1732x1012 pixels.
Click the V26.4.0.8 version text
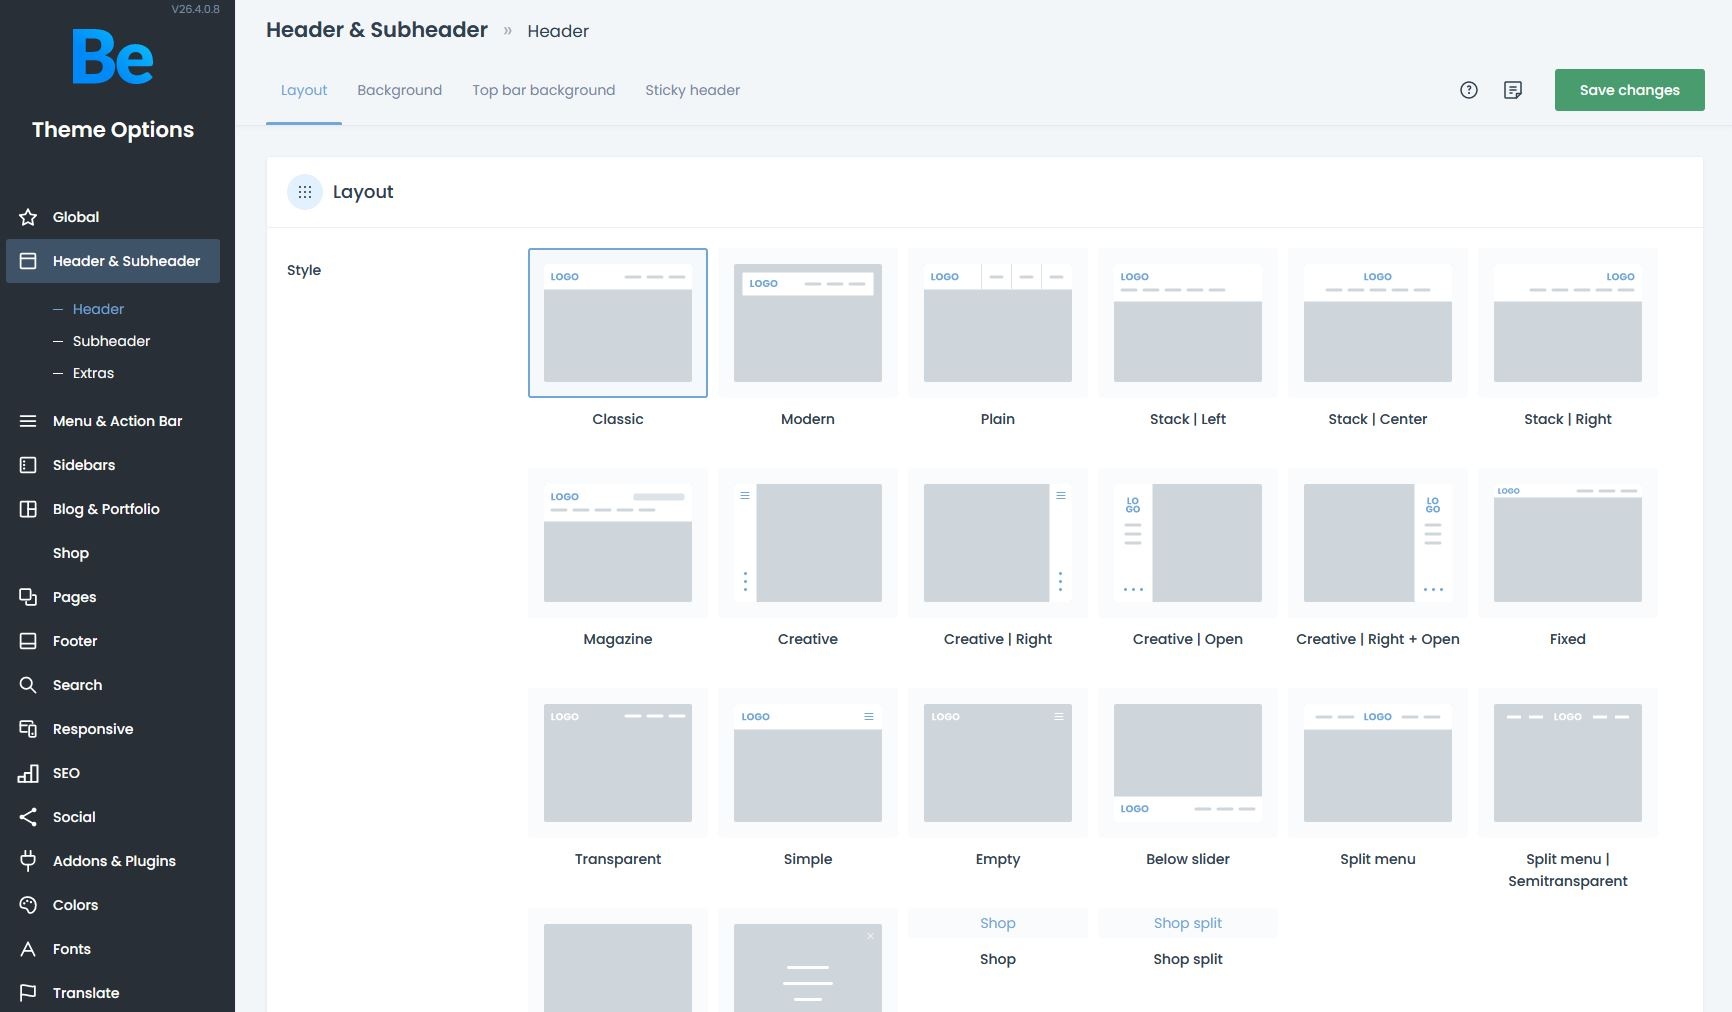tap(195, 9)
